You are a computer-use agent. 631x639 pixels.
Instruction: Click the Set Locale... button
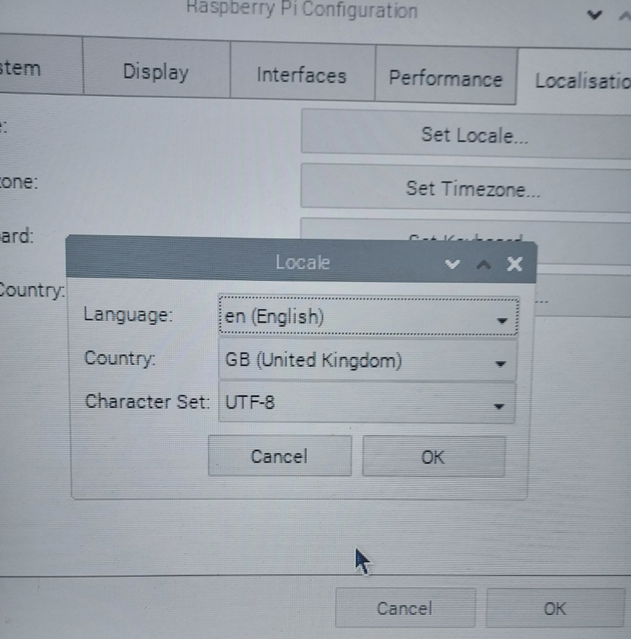click(x=466, y=134)
